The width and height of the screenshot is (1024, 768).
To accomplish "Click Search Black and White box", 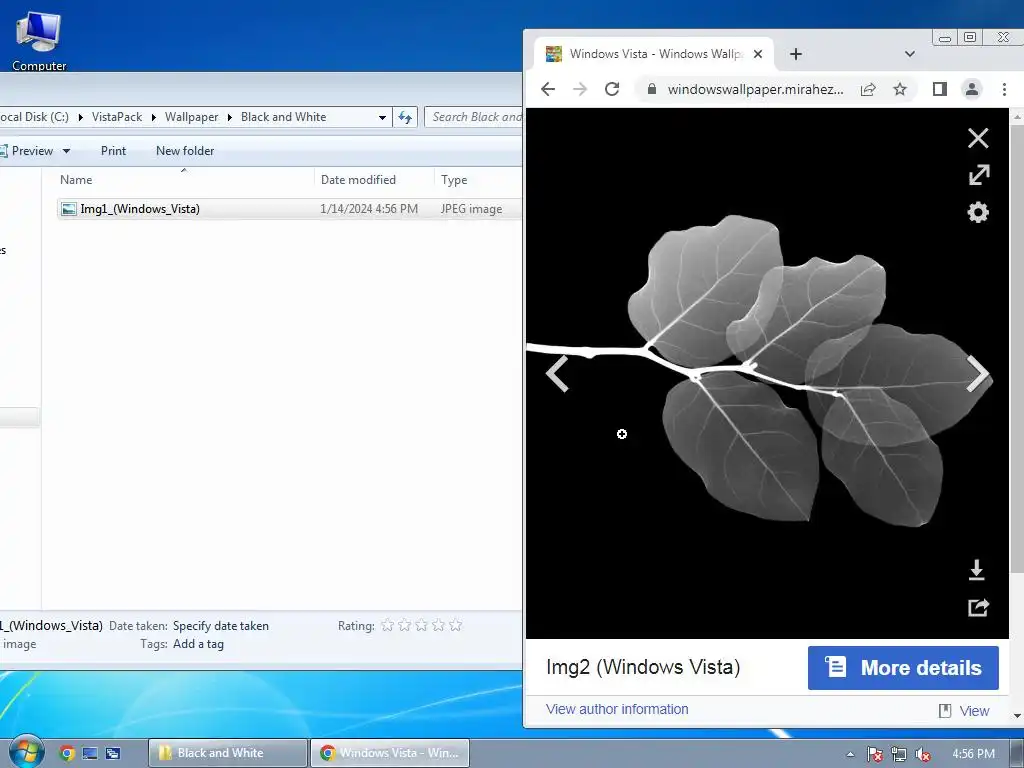I will click(x=473, y=117).
